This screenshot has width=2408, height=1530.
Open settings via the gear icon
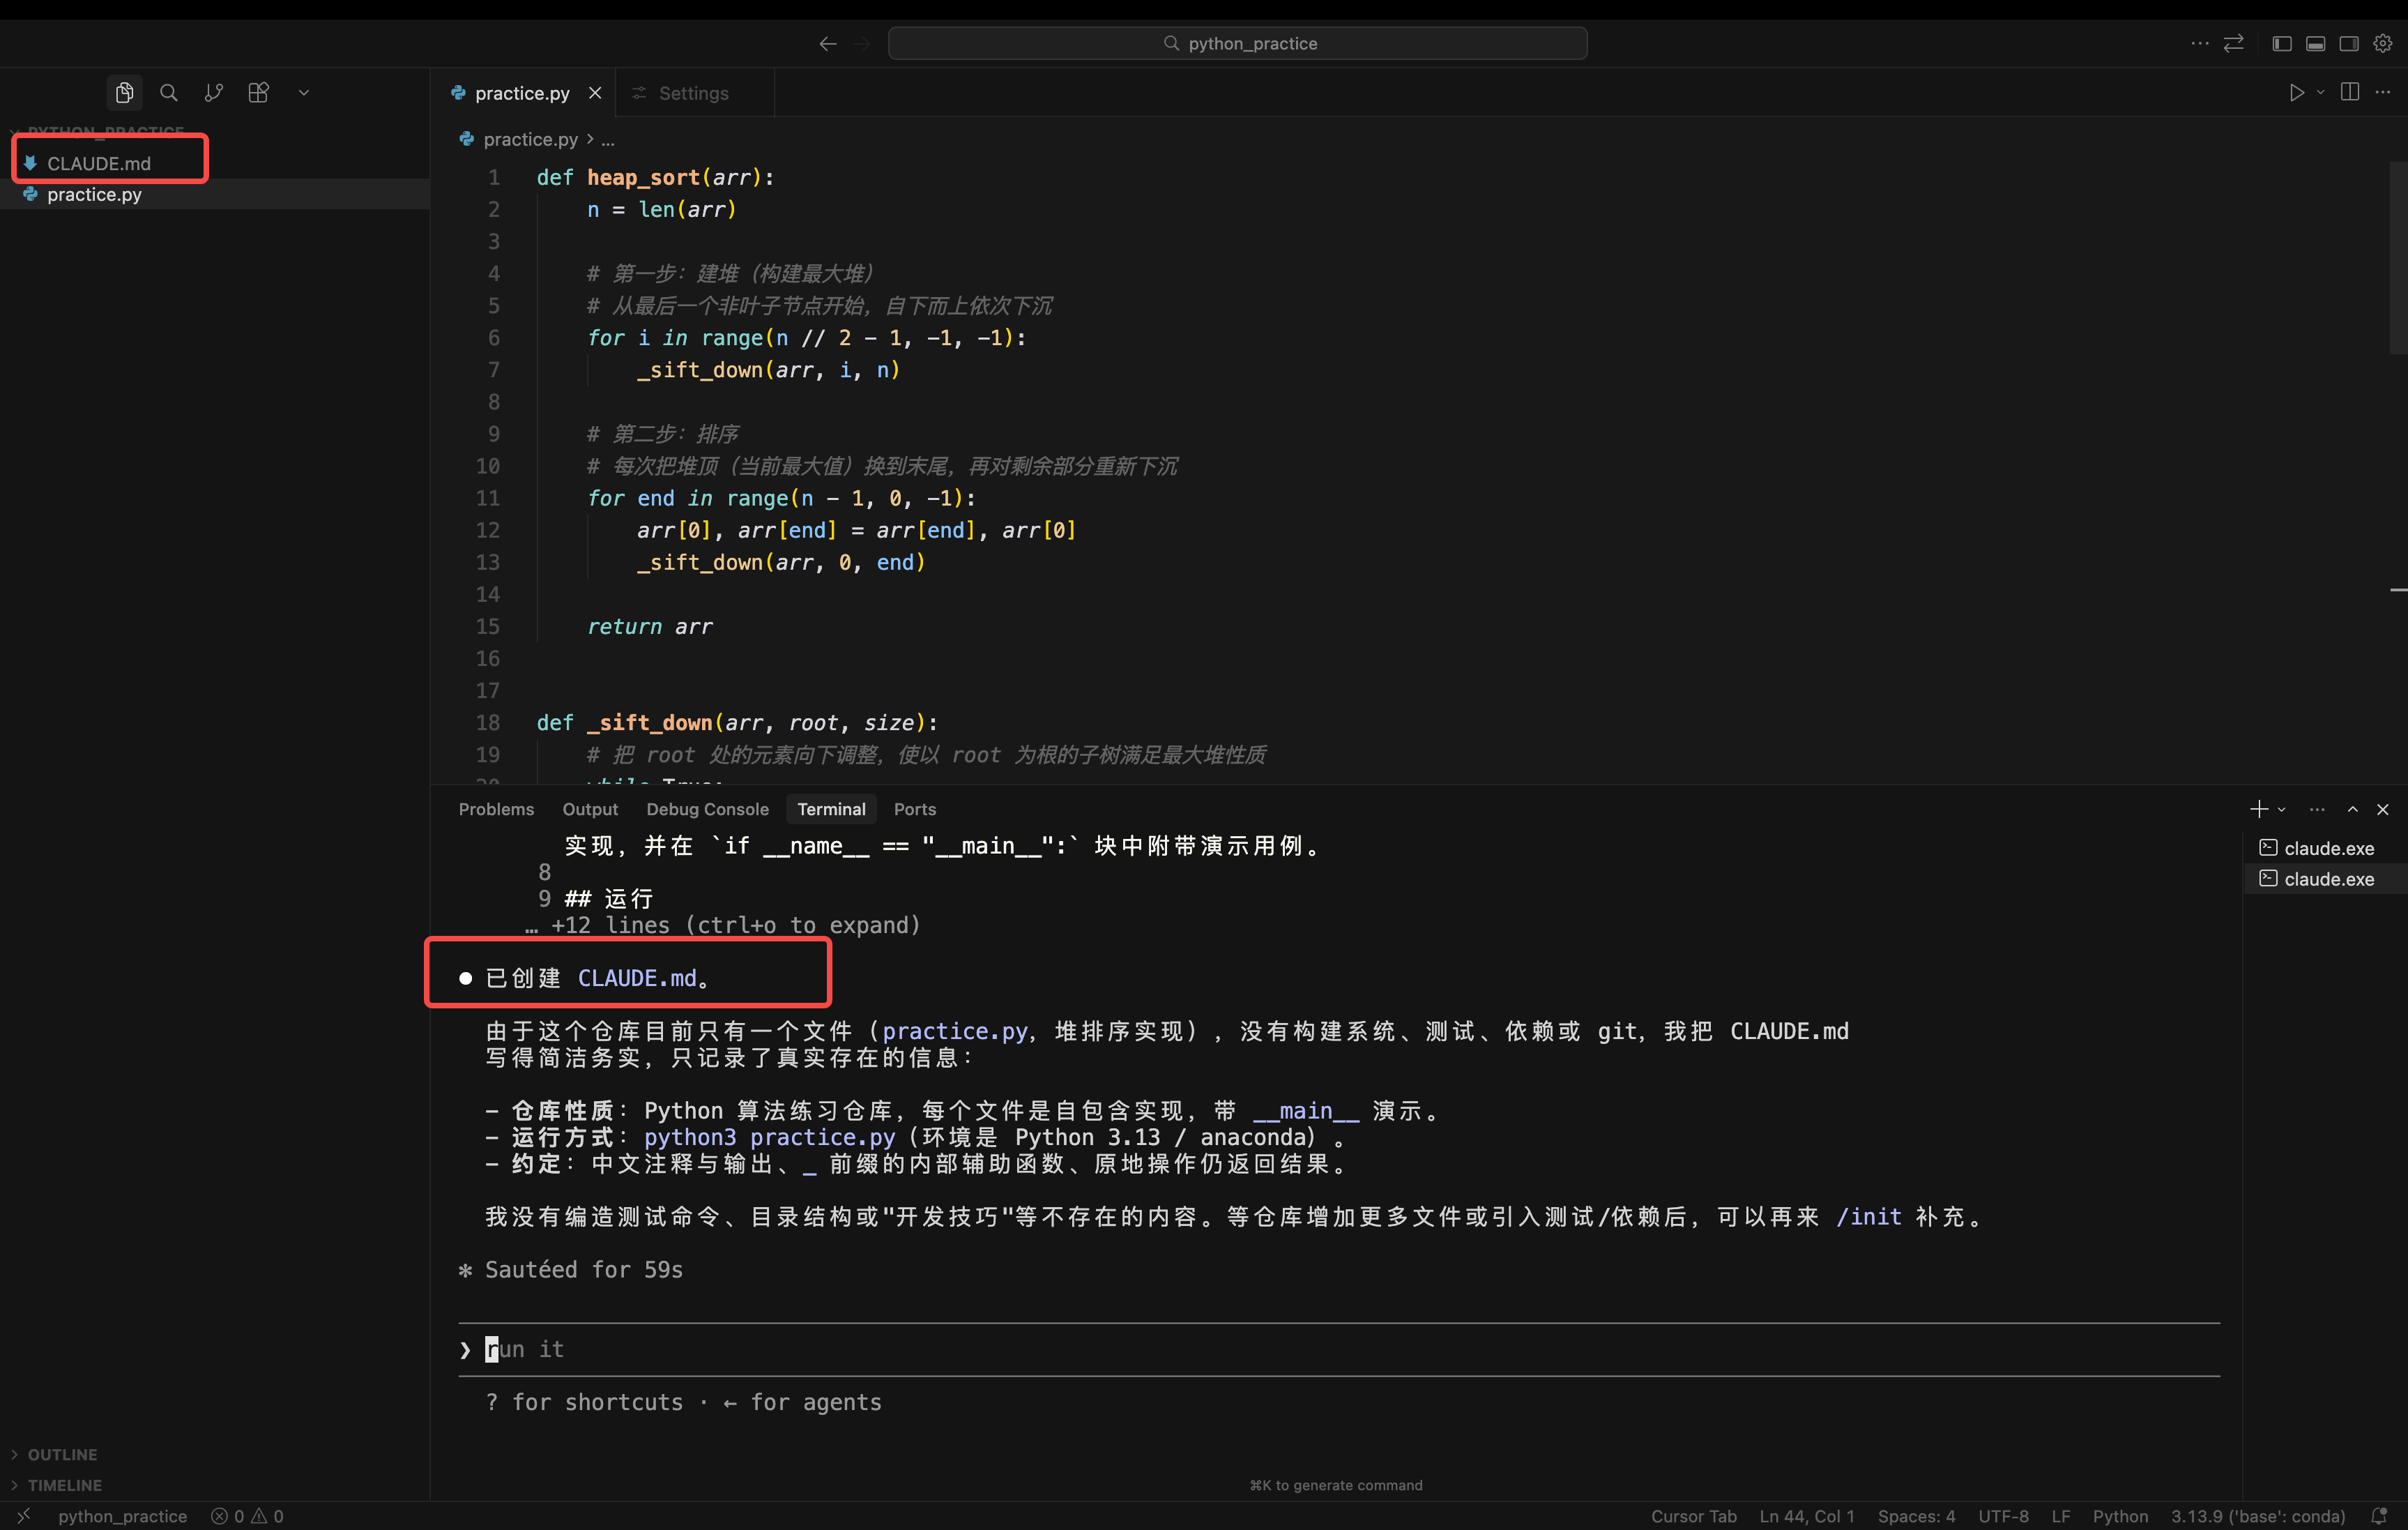[x=2383, y=44]
